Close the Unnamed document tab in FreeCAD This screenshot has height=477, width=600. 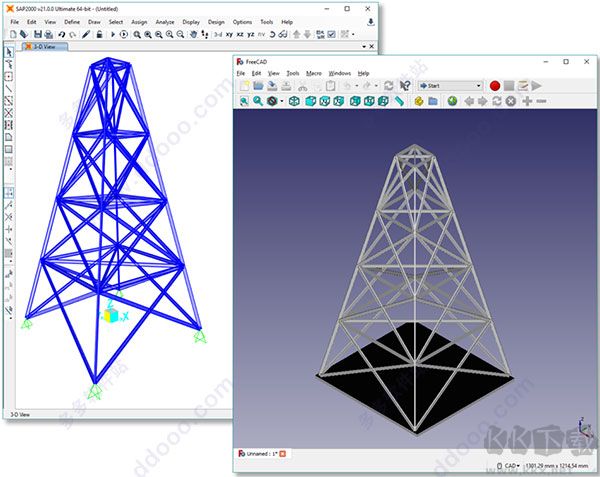click(282, 454)
